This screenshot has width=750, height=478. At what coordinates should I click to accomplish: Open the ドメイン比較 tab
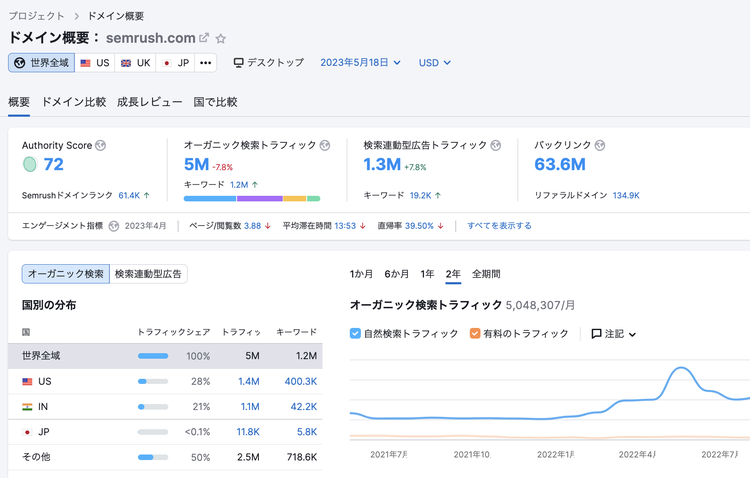74,102
